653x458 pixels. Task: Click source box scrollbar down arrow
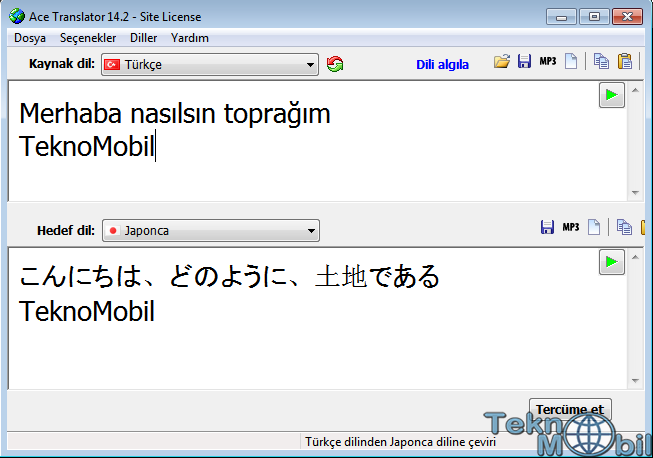[635, 192]
